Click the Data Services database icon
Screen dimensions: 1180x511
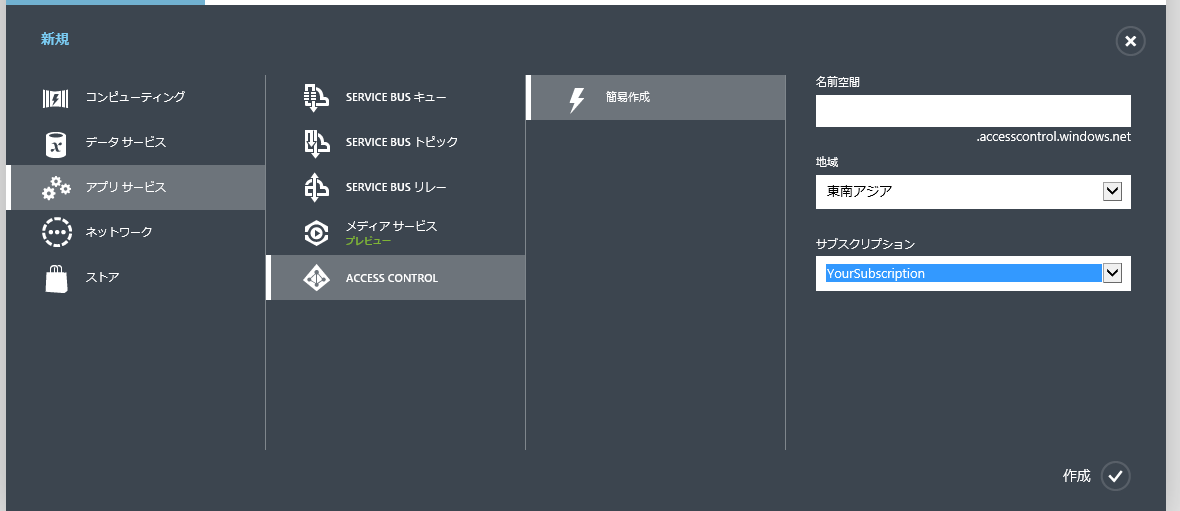tap(56, 143)
